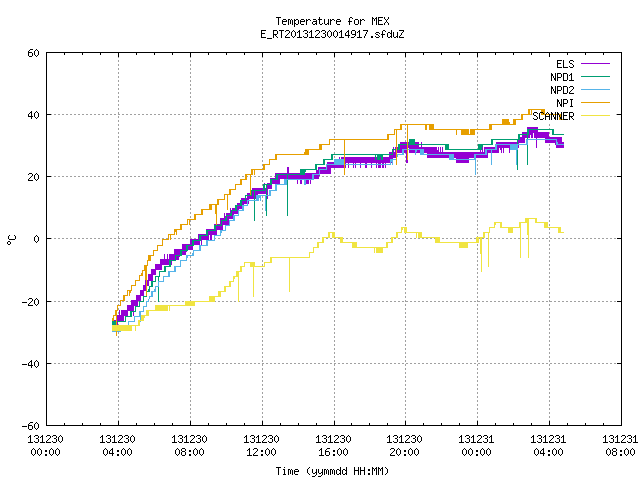The width and height of the screenshot is (640, 480).
Task: Click the x-axis label 131230 12:00
Action: point(261,446)
